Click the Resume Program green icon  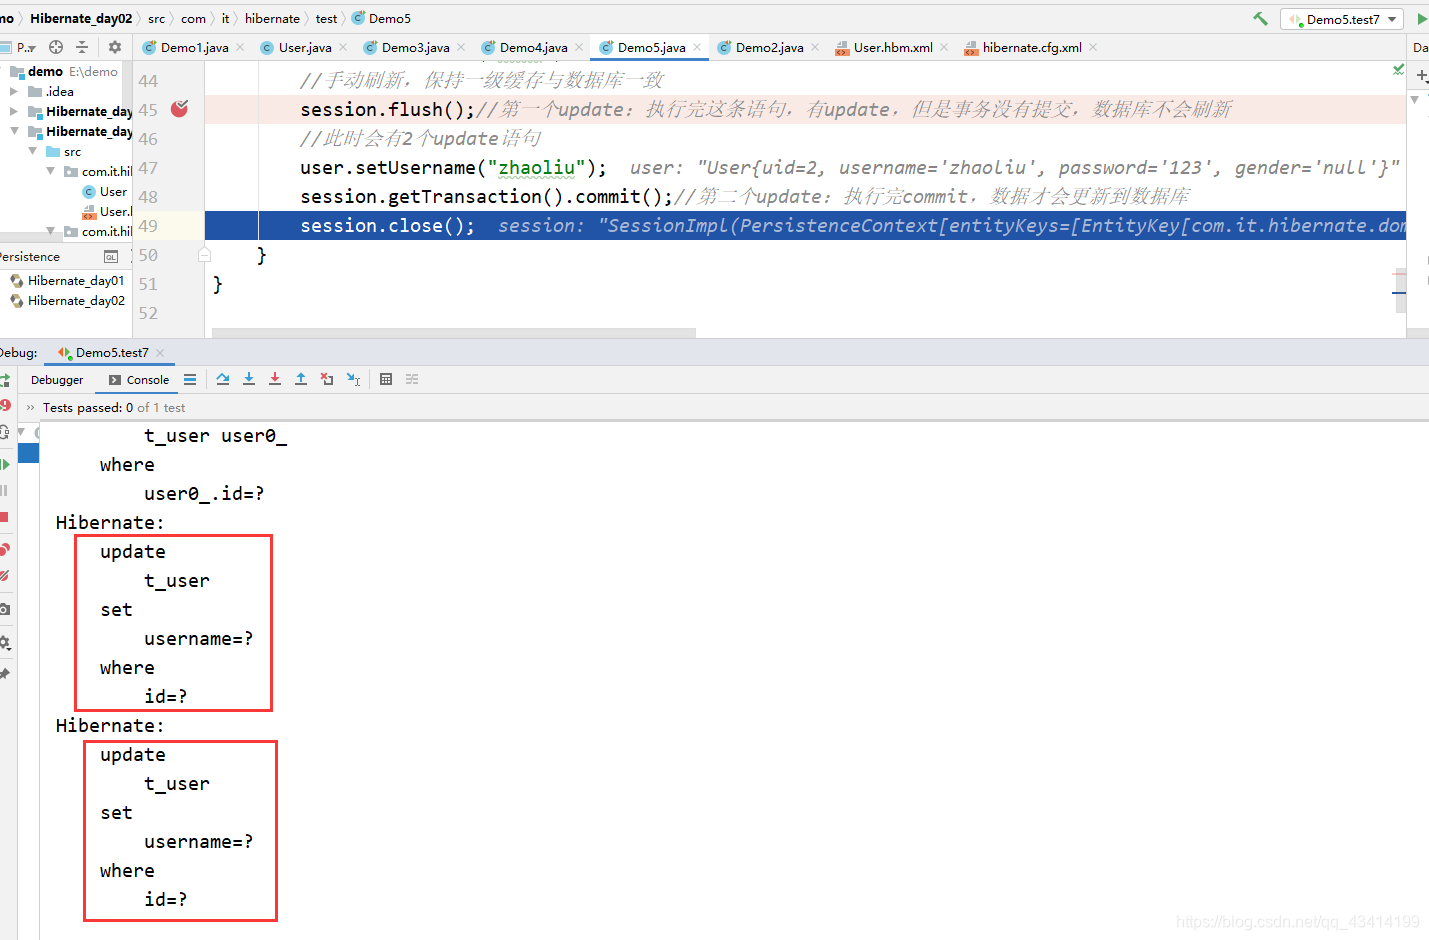coord(5,464)
